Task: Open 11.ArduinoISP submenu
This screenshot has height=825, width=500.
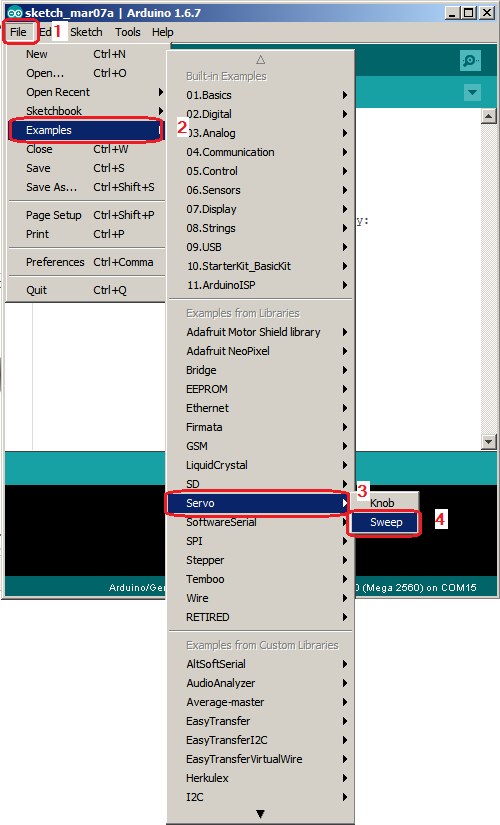Action: [x=261, y=285]
